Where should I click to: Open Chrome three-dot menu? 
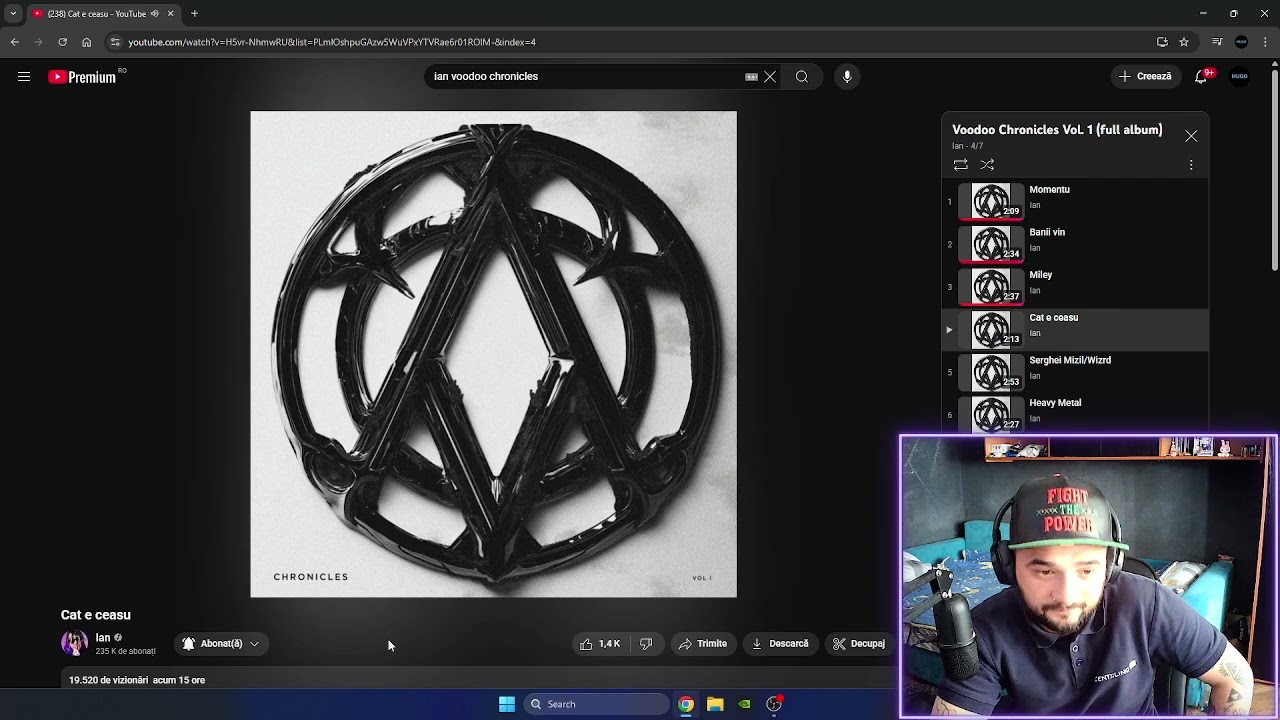1266,42
